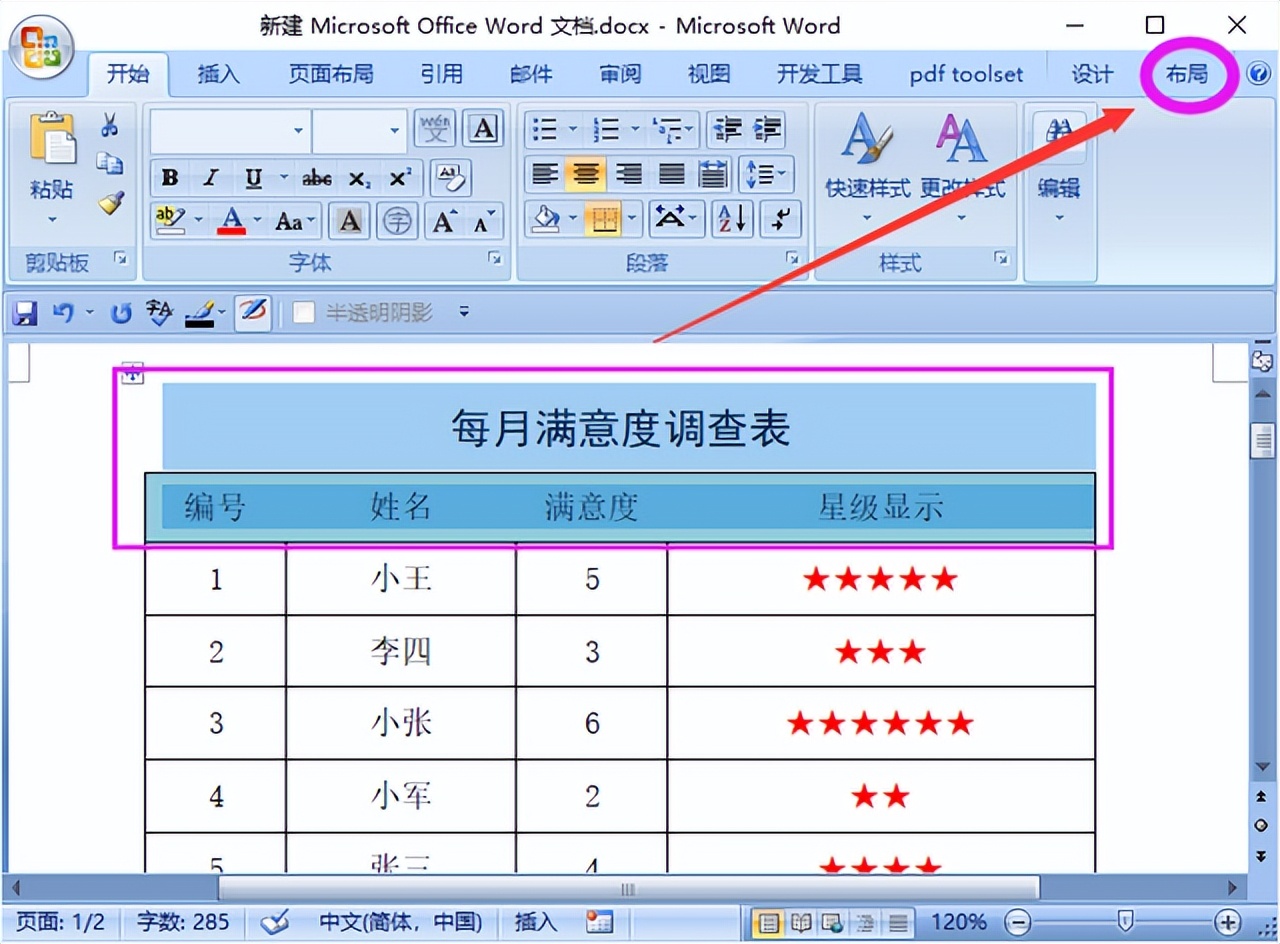The height and width of the screenshot is (944, 1280).
Task: Run the spelling and grammar check icon
Action: coord(159,314)
